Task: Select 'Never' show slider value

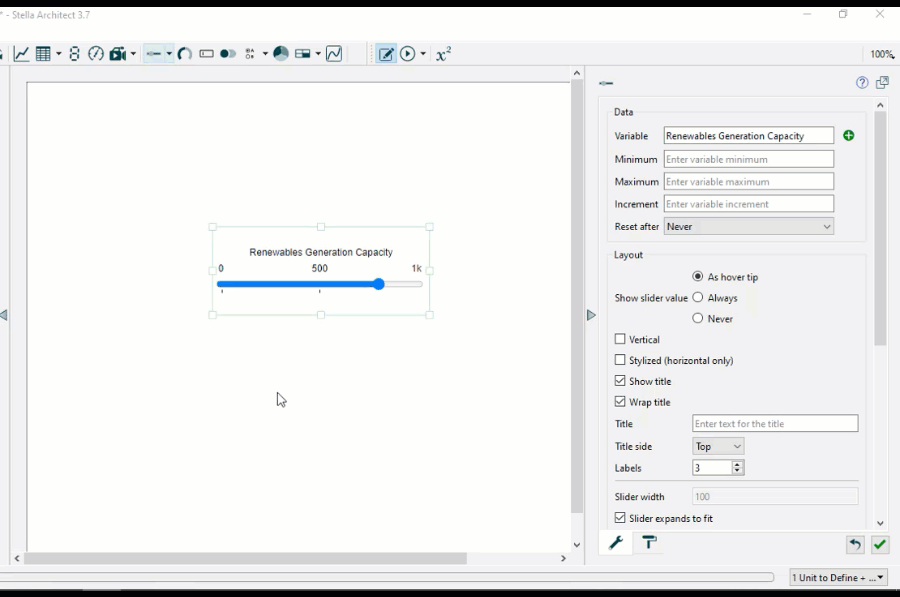Action: (697, 318)
